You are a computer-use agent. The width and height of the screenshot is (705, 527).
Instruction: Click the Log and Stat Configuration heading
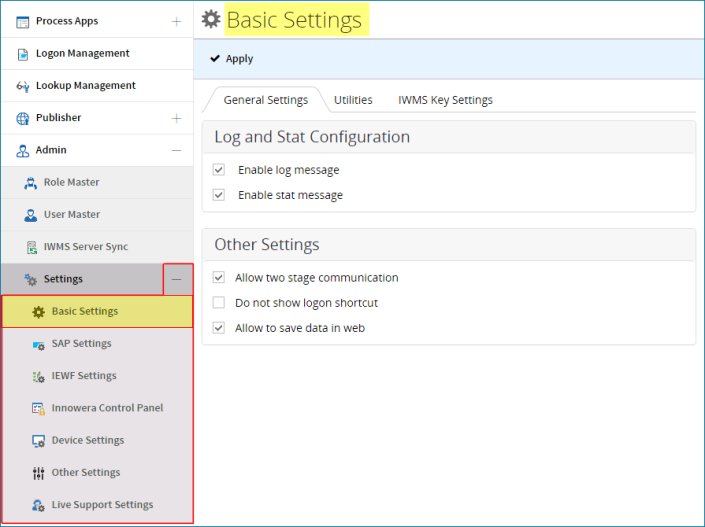click(x=312, y=137)
